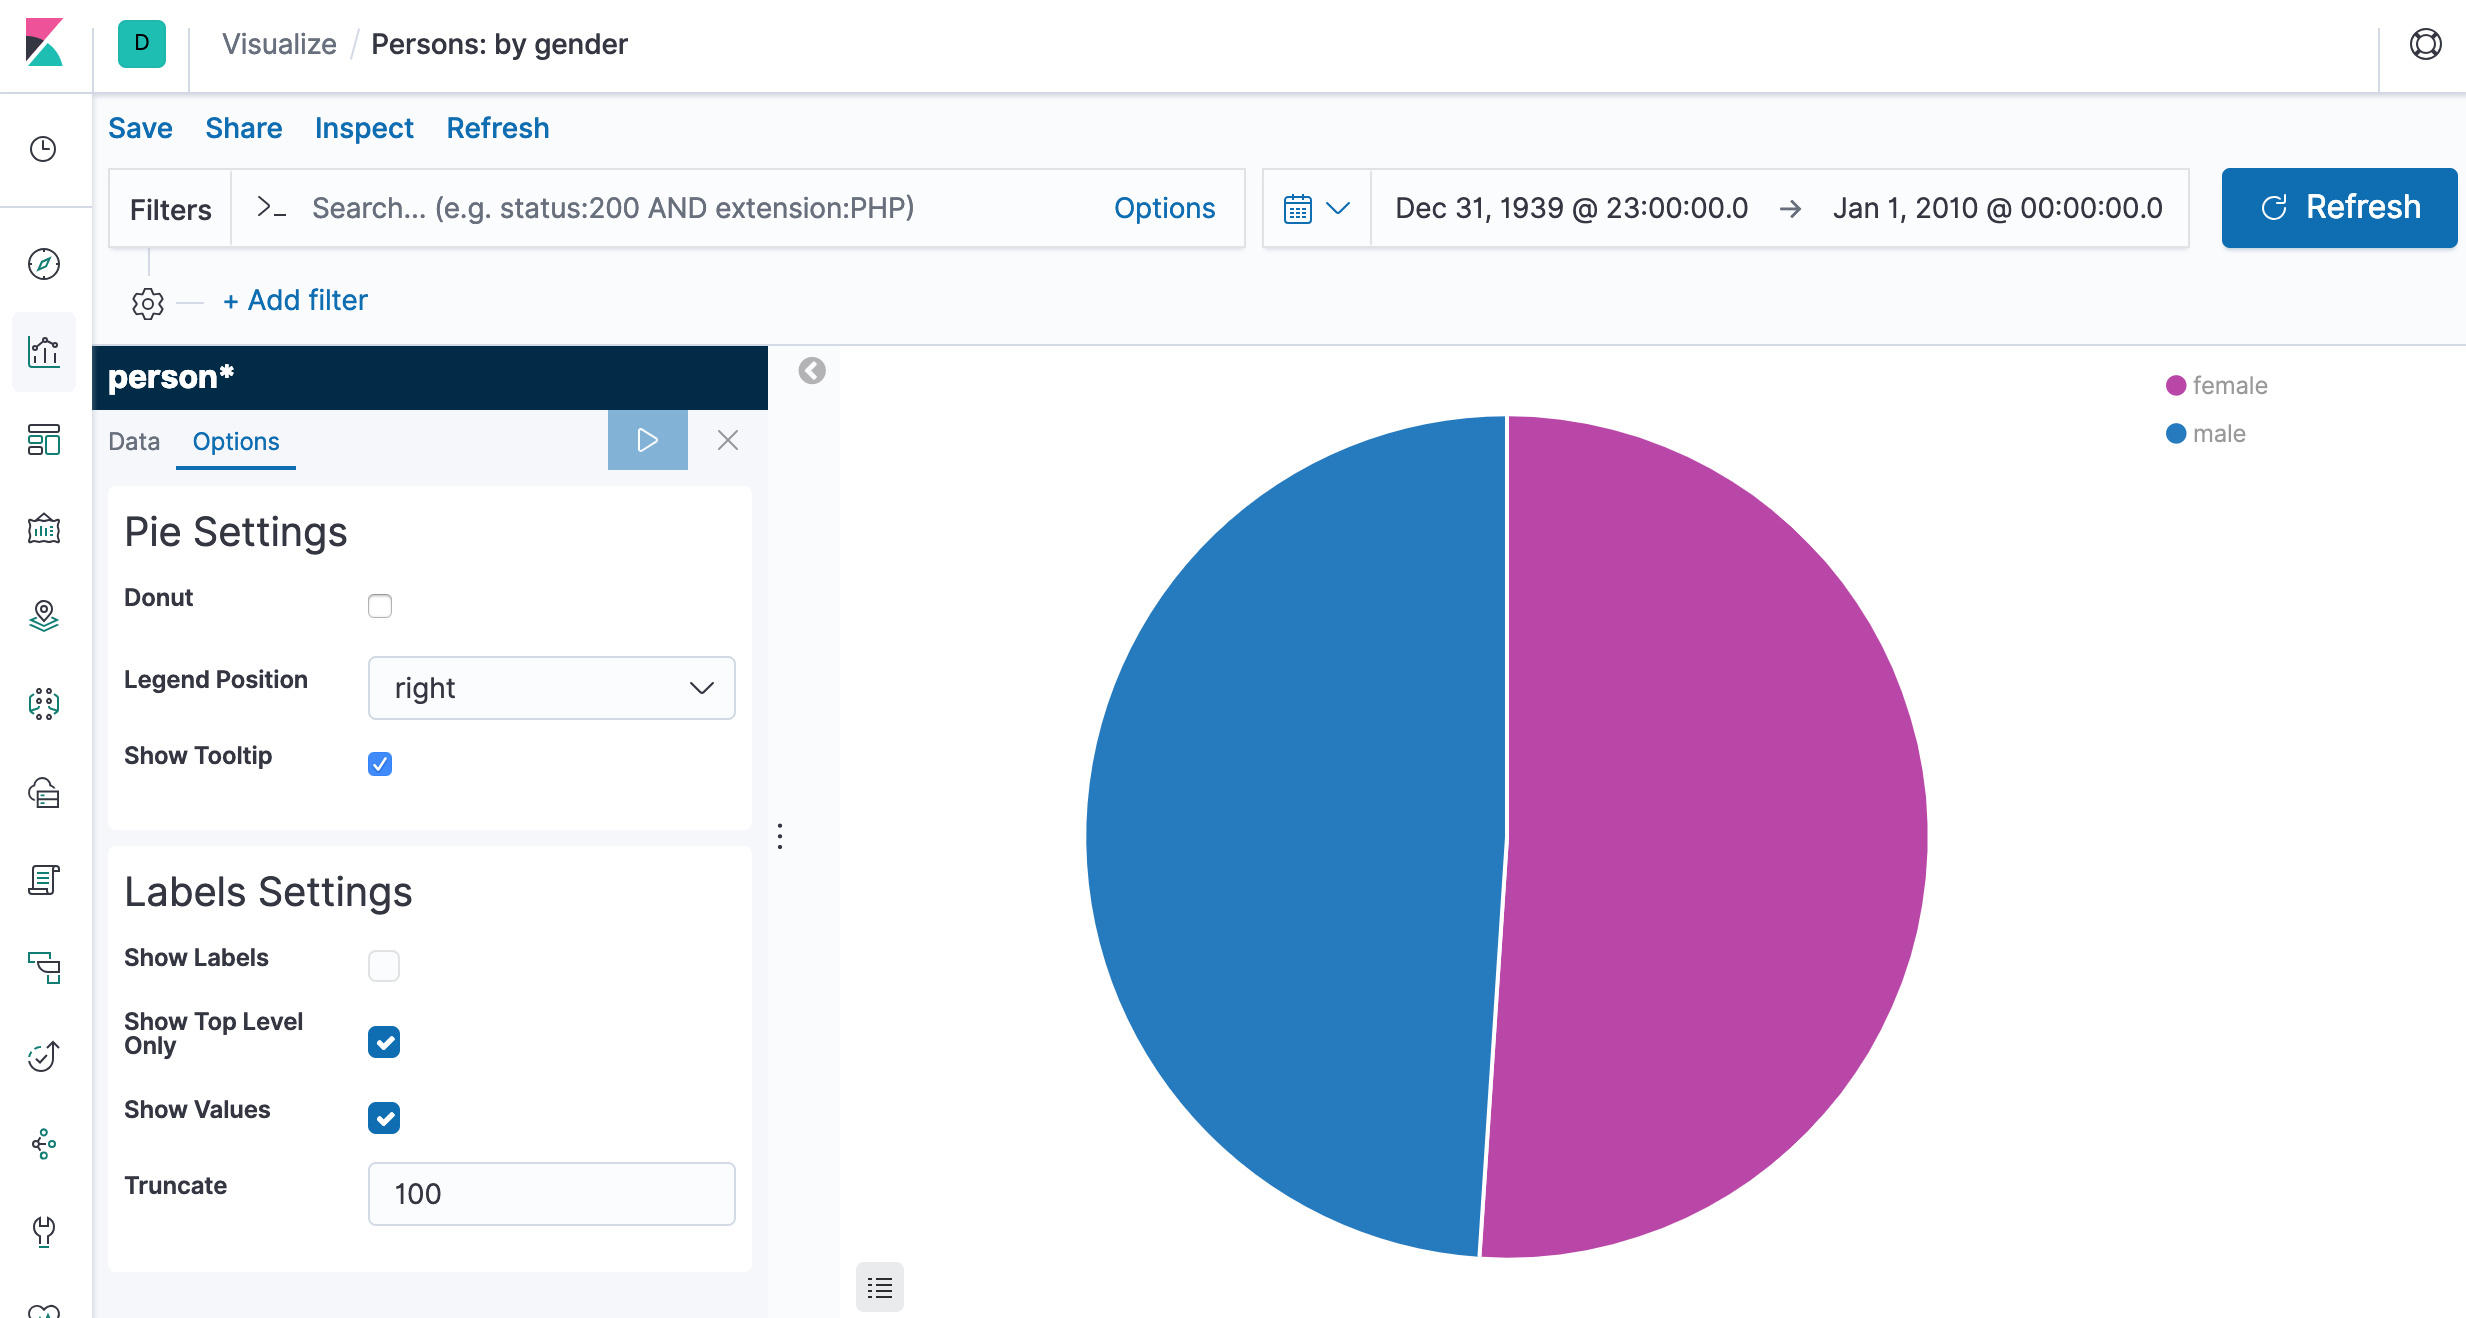Open the Graph app icon
The width and height of the screenshot is (2466, 1318).
[44, 1145]
